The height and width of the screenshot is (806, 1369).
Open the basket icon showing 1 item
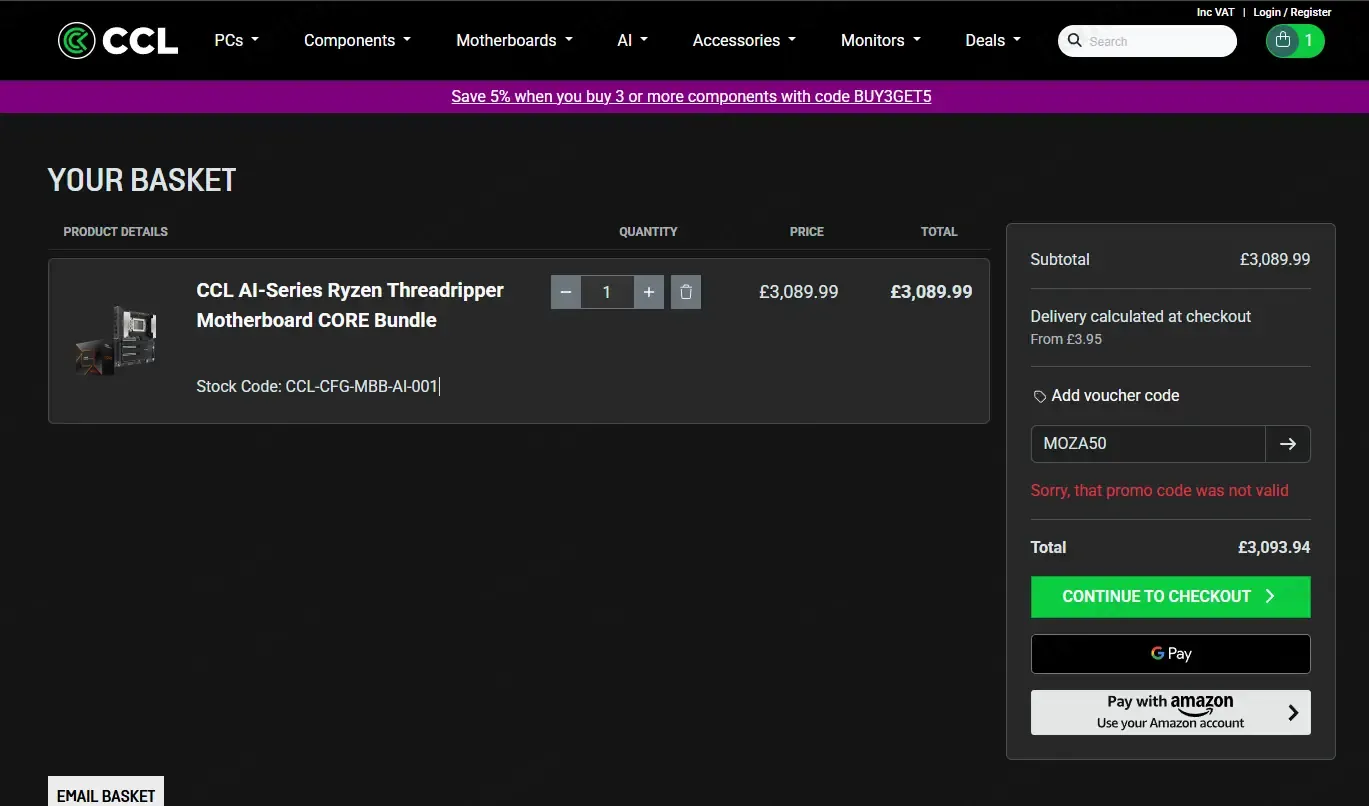(1295, 41)
